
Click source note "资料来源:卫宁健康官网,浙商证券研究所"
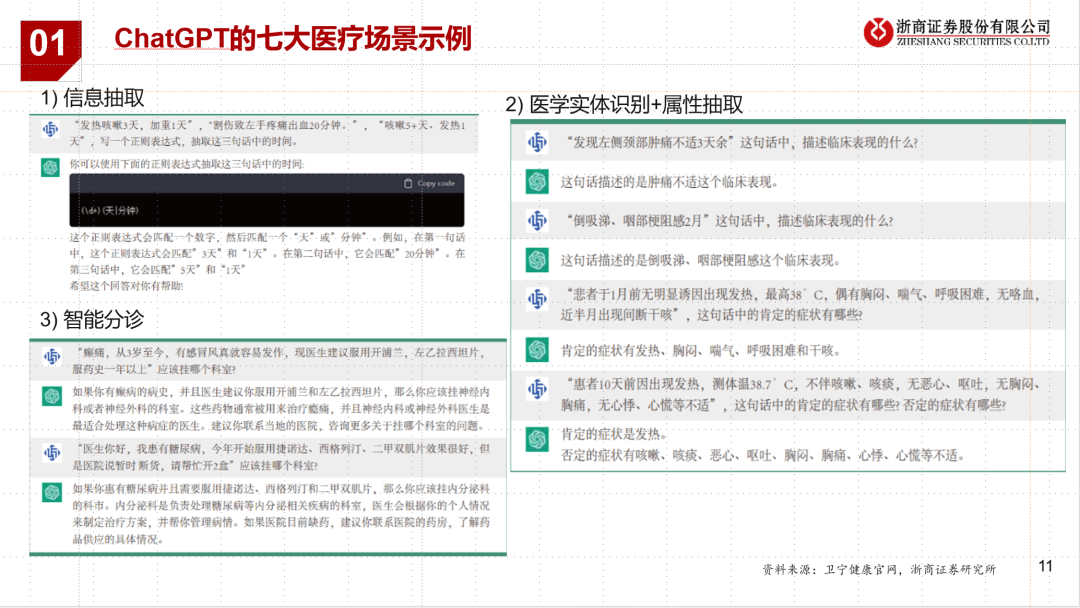[879, 569]
